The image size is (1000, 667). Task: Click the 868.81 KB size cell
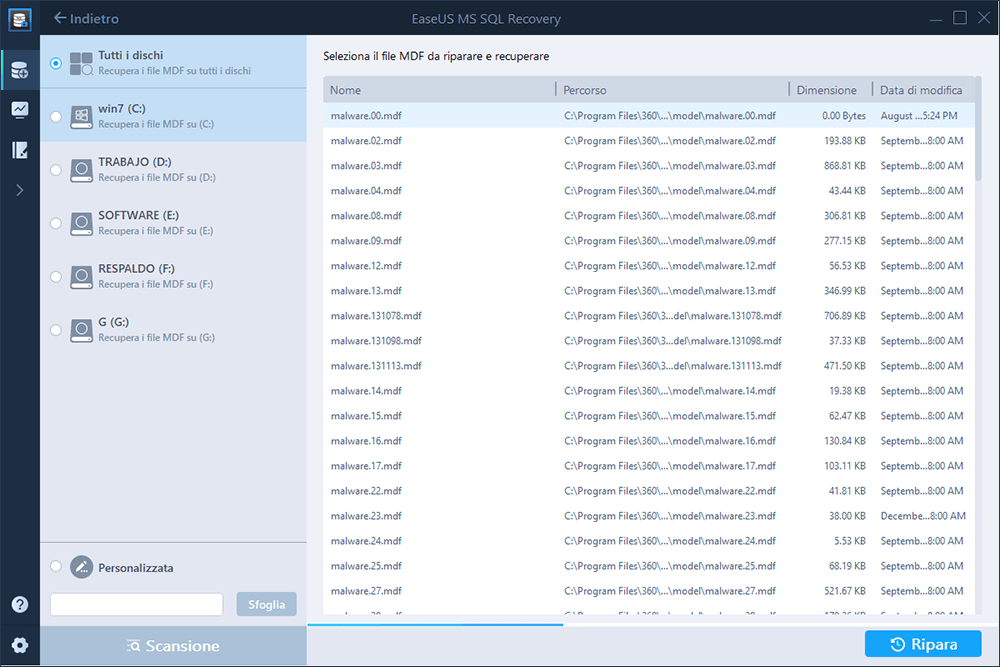[x=844, y=166]
